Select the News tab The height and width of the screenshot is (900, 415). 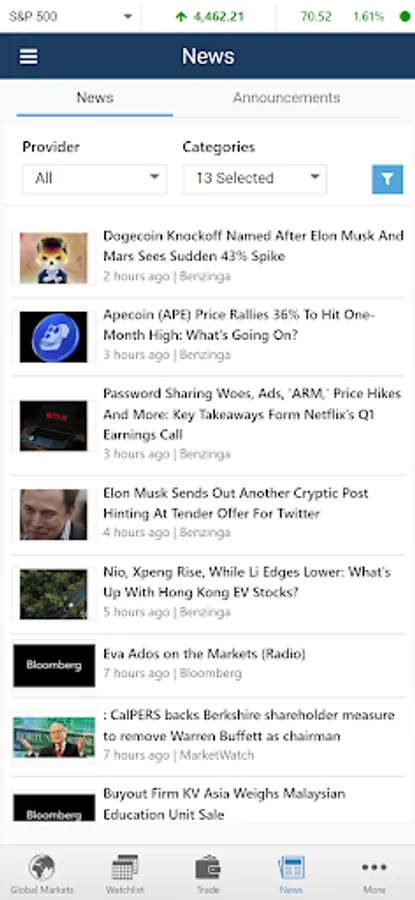tap(95, 98)
